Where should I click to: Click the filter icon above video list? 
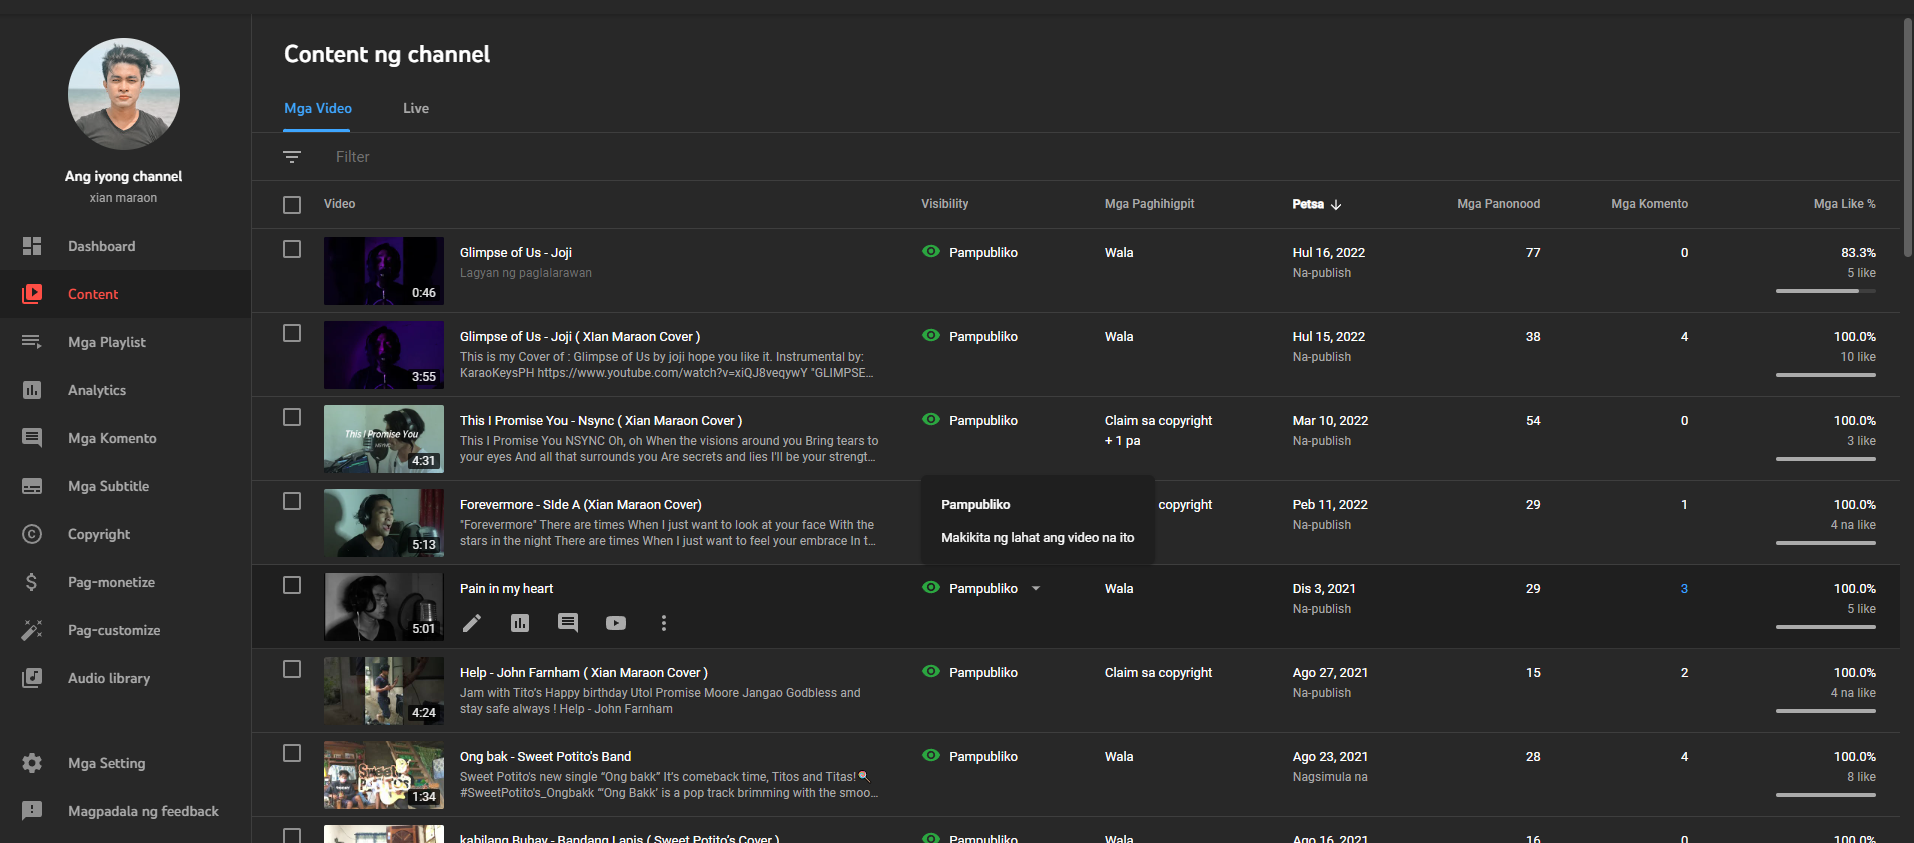coord(292,157)
